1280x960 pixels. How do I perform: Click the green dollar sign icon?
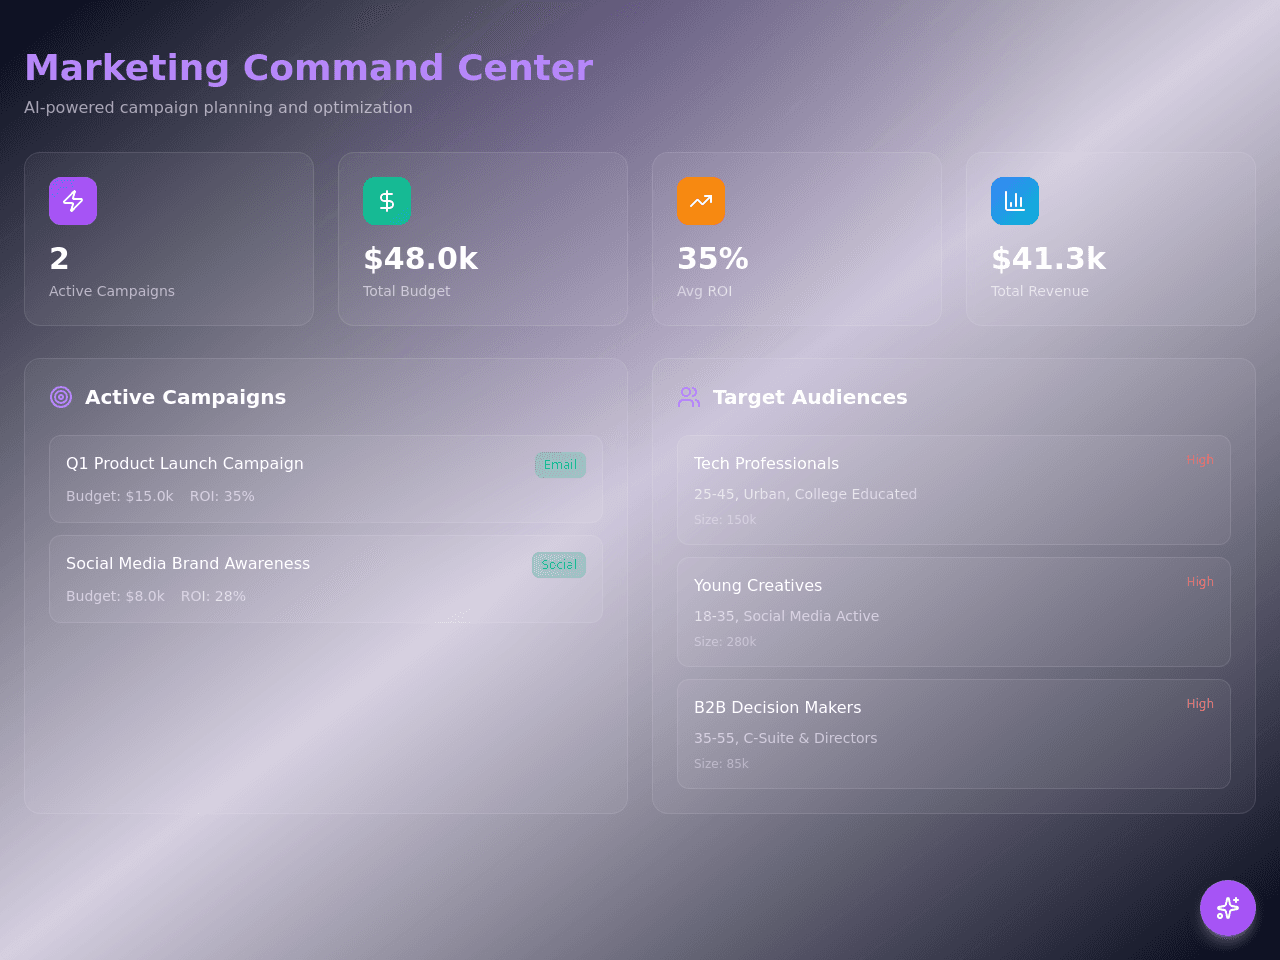[x=387, y=201]
